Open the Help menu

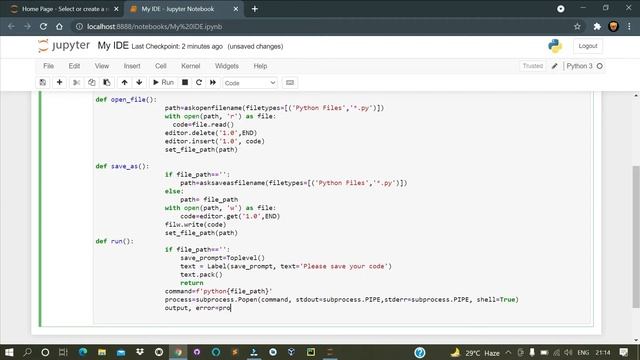click(x=260, y=66)
